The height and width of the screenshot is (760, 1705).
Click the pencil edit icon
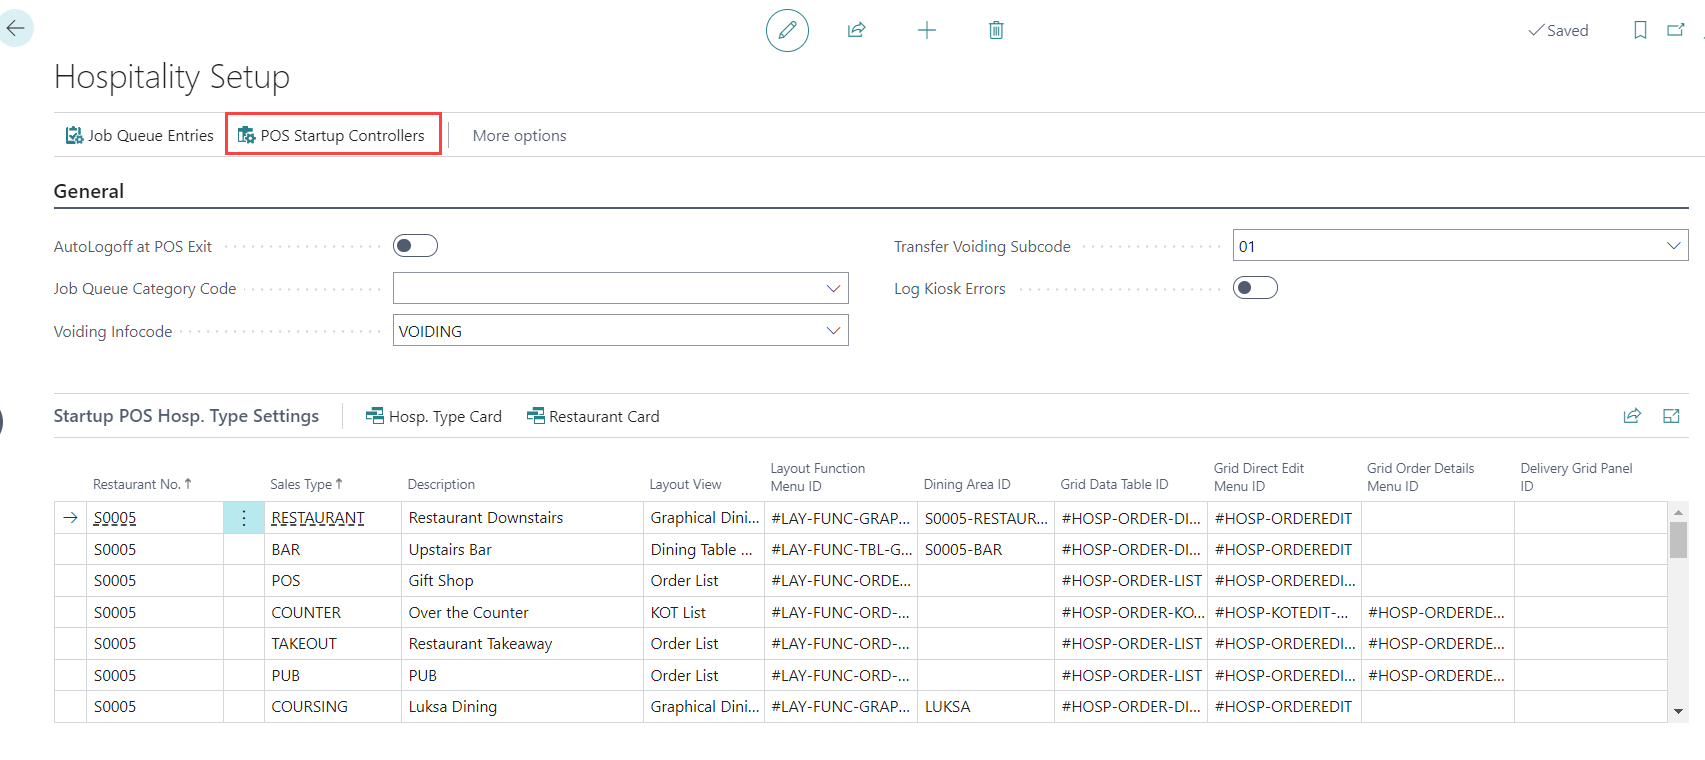tap(787, 30)
